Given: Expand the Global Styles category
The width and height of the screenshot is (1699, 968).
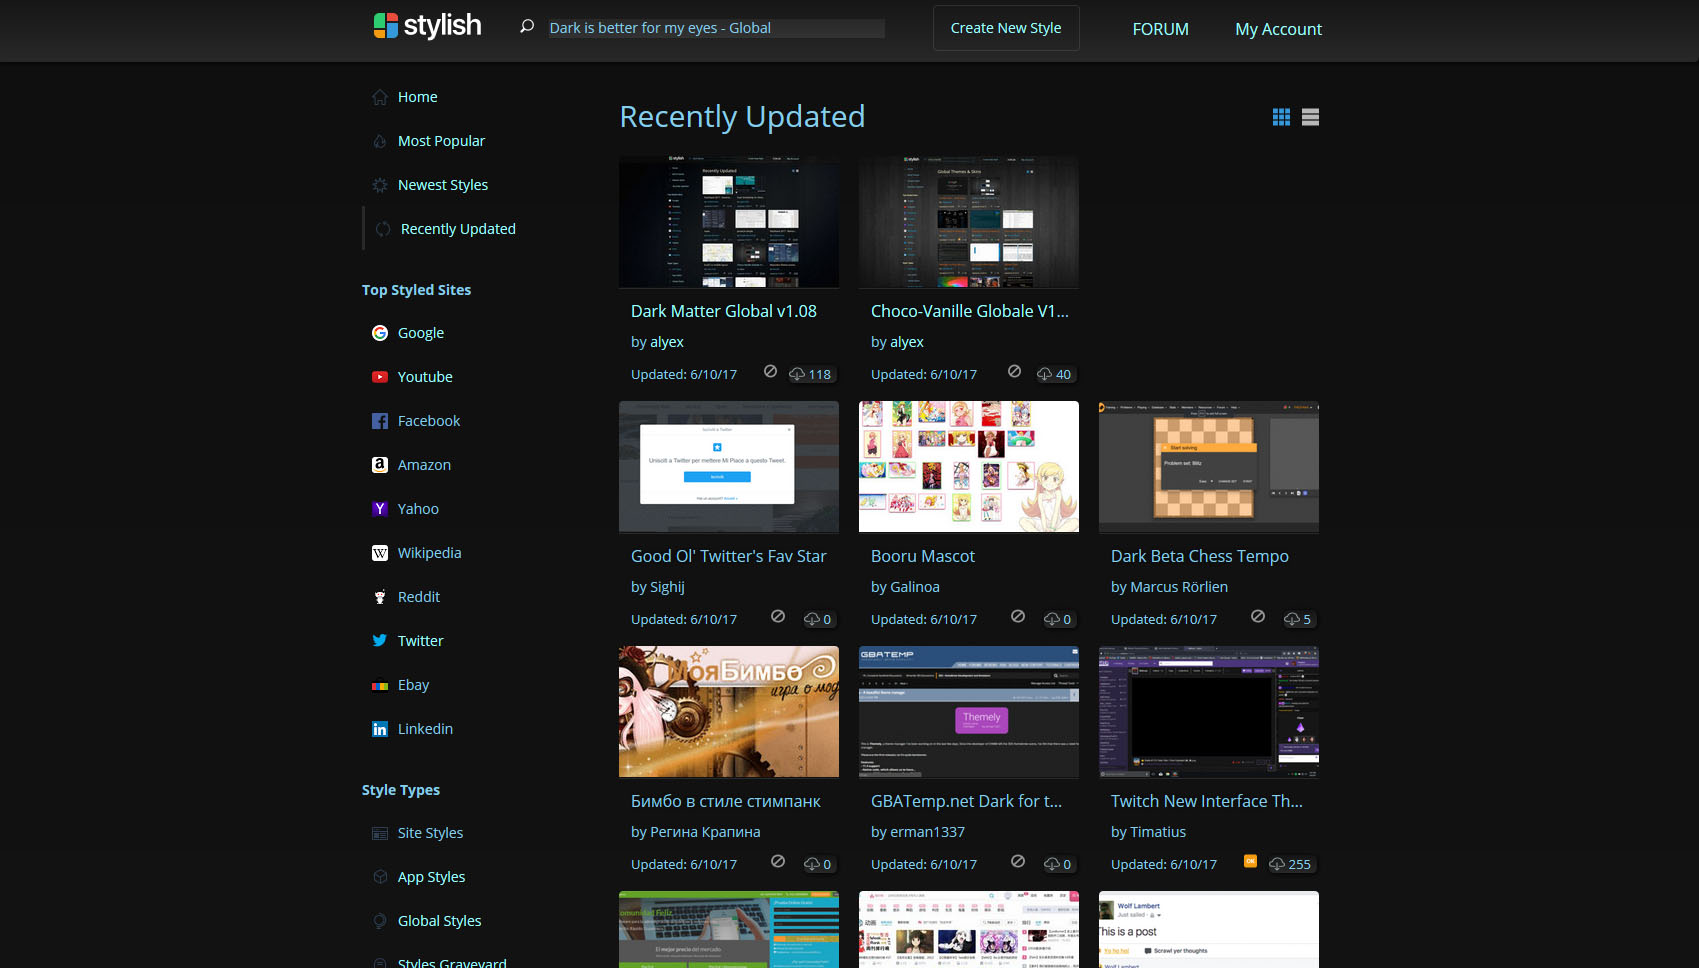Looking at the screenshot, I should click(439, 921).
